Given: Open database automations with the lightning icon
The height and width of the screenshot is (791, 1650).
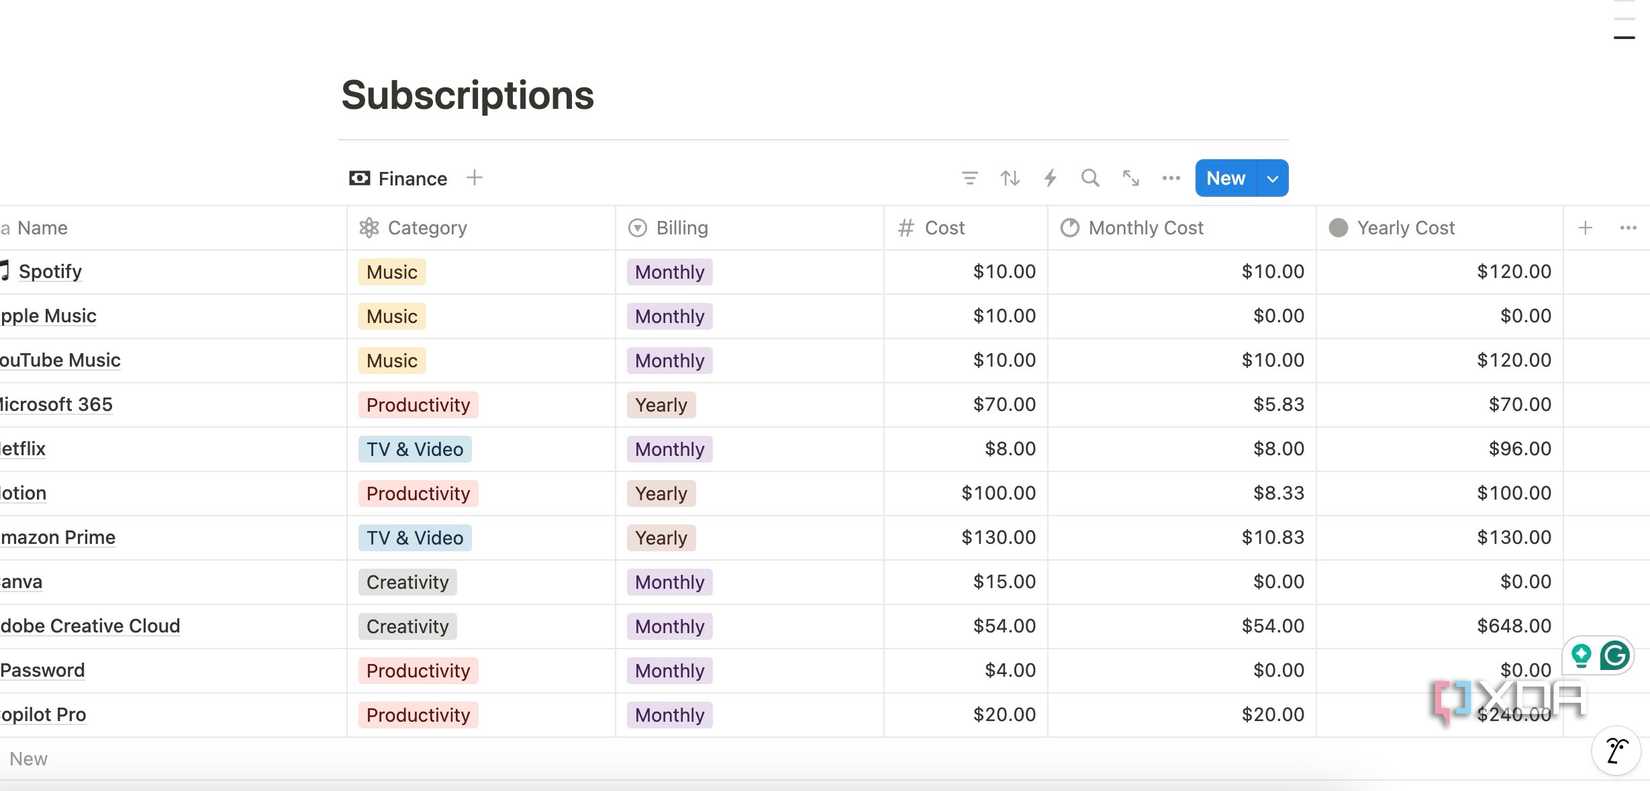Looking at the screenshot, I should click(1049, 177).
